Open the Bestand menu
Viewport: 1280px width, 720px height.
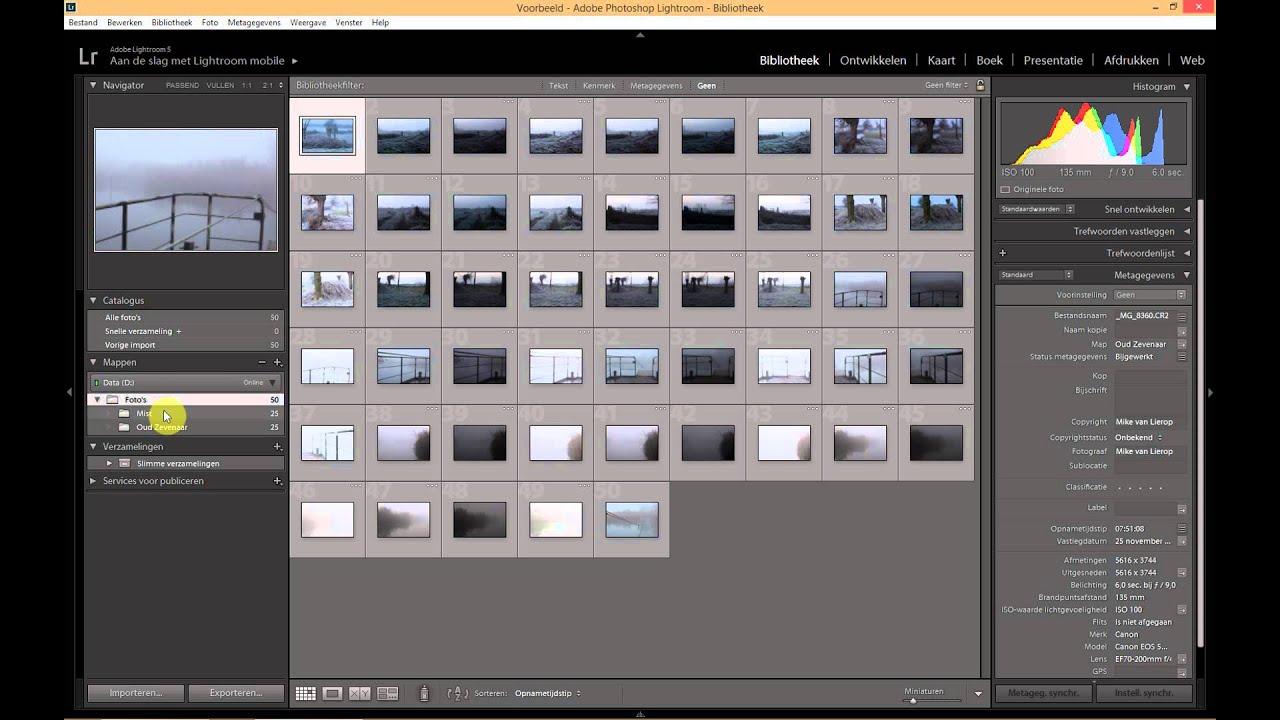tap(83, 22)
